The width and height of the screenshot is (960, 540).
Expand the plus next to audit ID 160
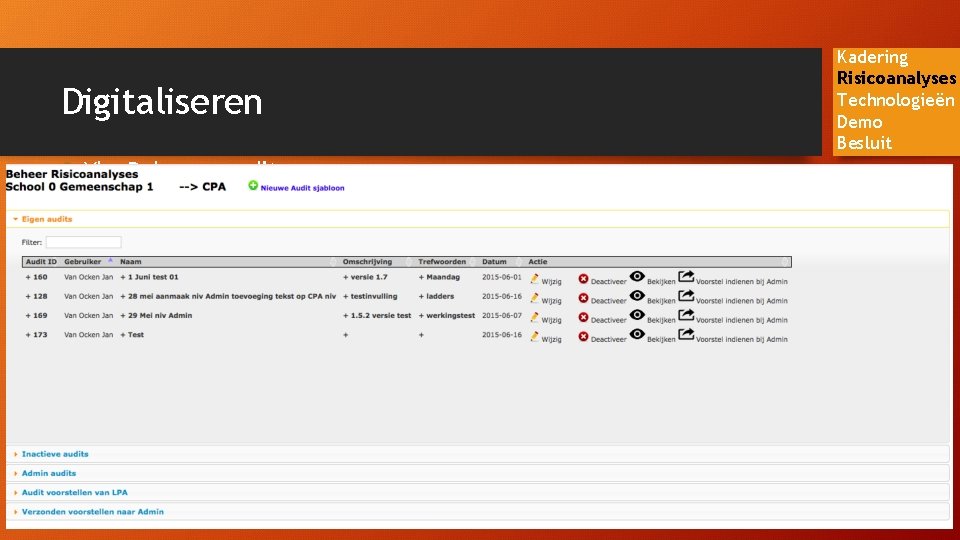point(28,277)
